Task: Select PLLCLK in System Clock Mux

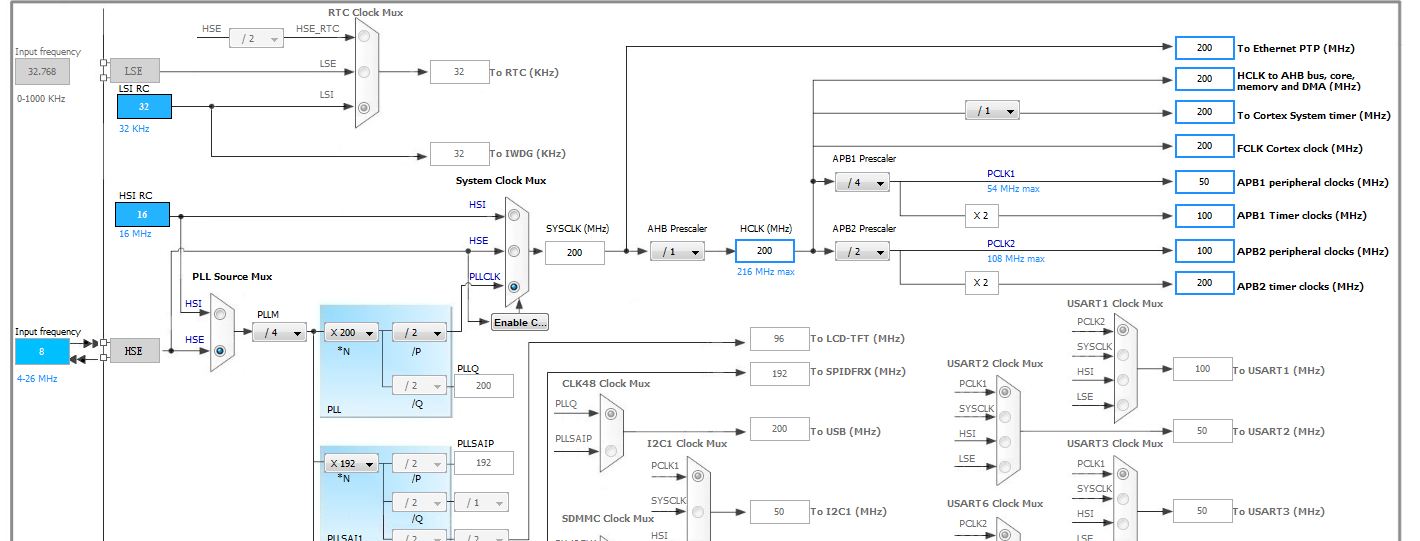Action: pos(515,286)
